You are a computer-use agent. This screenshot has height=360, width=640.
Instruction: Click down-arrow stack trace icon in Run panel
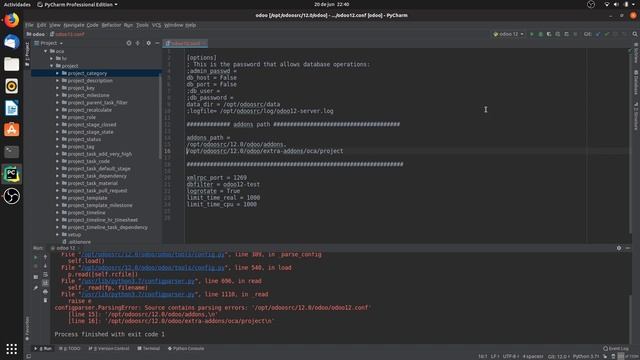(x=45, y=266)
